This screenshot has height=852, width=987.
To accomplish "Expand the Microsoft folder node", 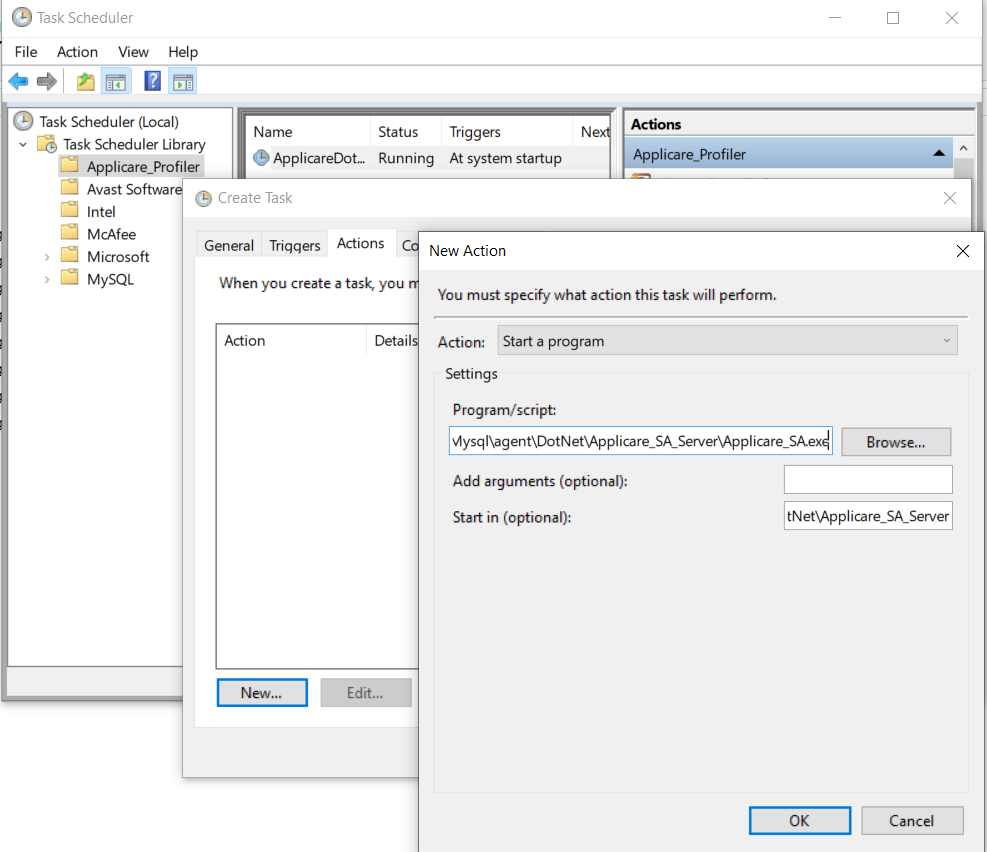I will [46, 257].
